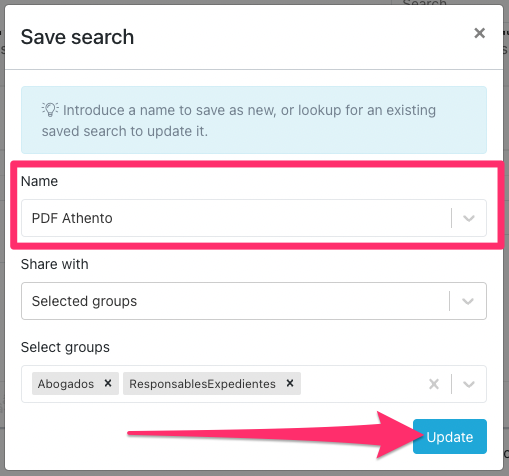The image size is (509, 476).
Task: Remove the Abogados group tag
Action: point(108,383)
